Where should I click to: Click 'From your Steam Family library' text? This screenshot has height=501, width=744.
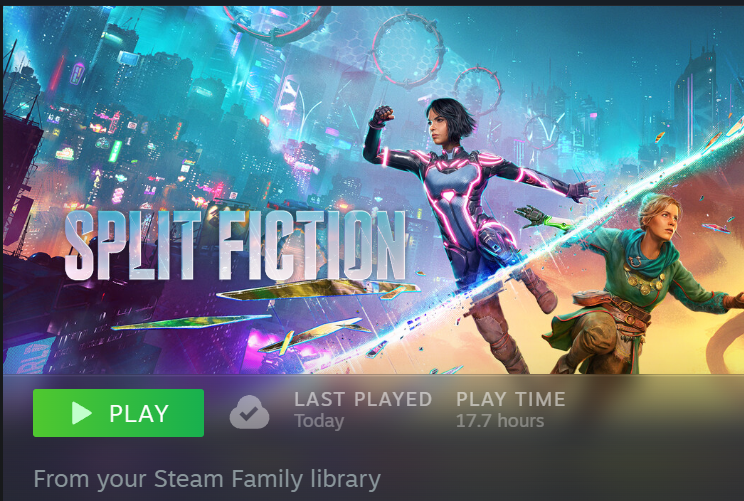(x=207, y=479)
